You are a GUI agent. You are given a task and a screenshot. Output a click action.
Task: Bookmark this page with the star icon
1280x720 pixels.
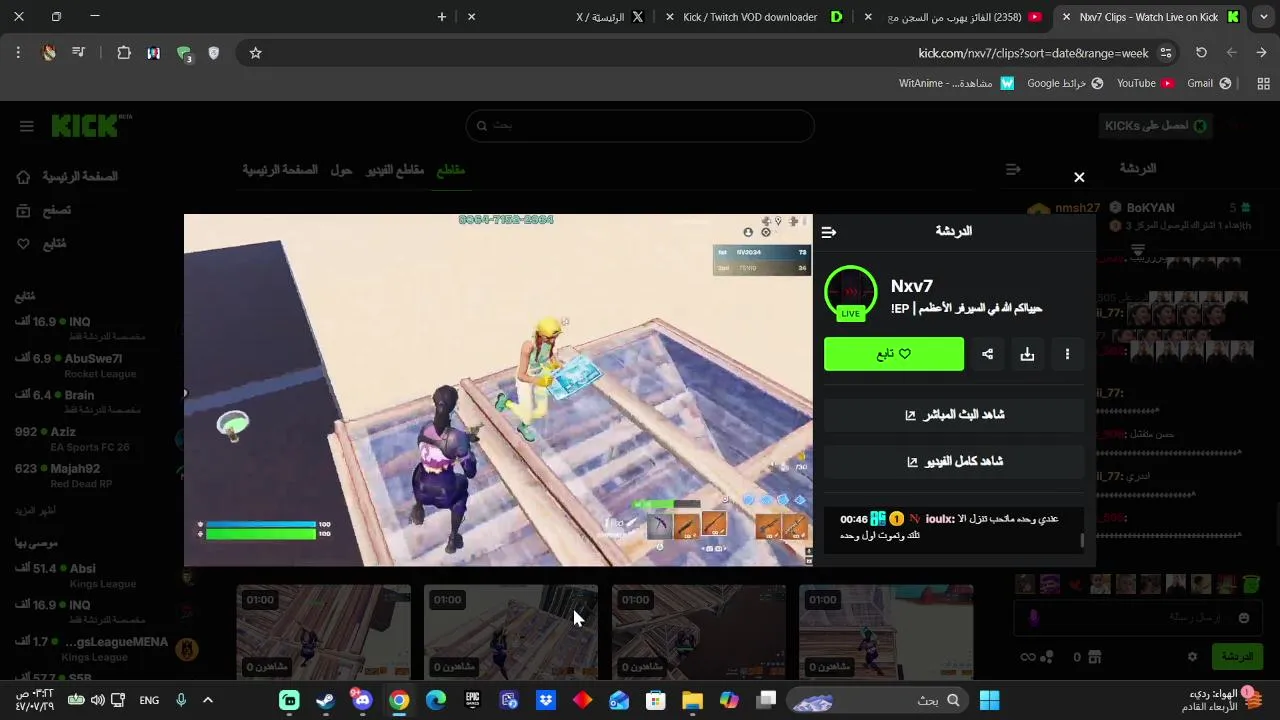pyautogui.click(x=255, y=53)
